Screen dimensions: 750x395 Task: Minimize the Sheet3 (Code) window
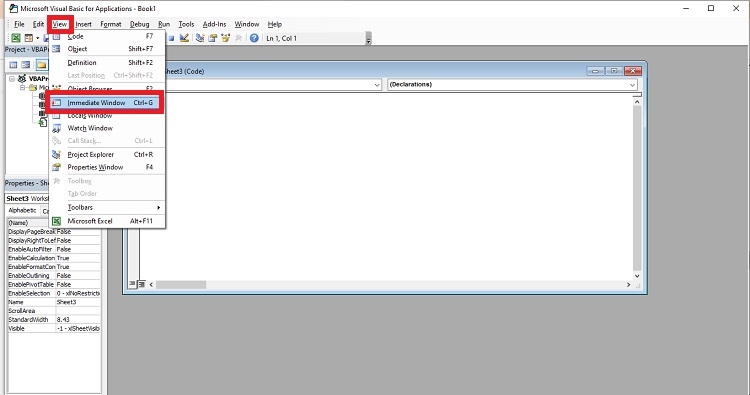click(x=596, y=71)
